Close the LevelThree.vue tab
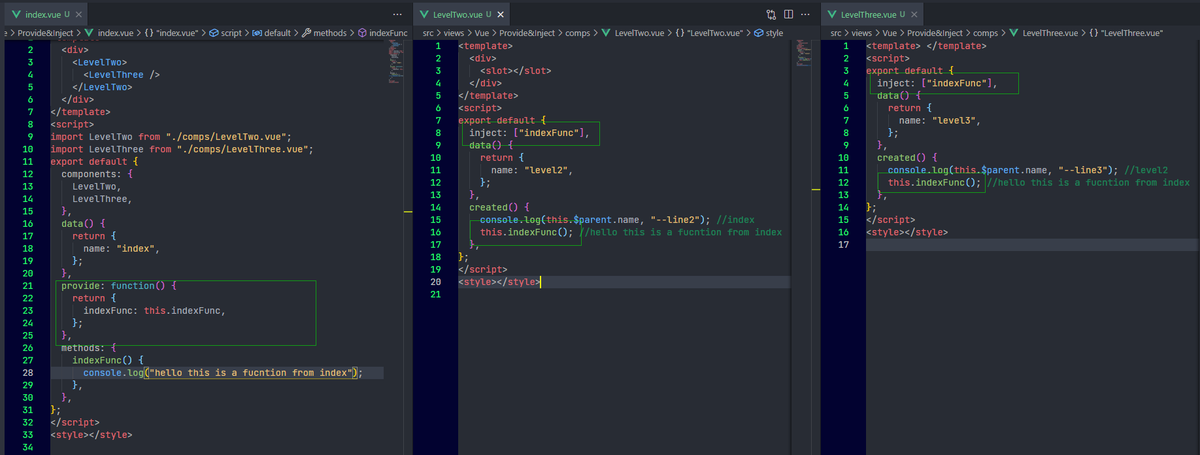1200x455 pixels. click(915, 14)
